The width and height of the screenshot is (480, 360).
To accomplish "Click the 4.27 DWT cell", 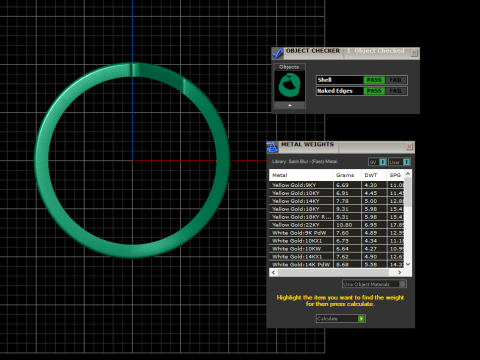I will pyautogui.click(x=374, y=249).
